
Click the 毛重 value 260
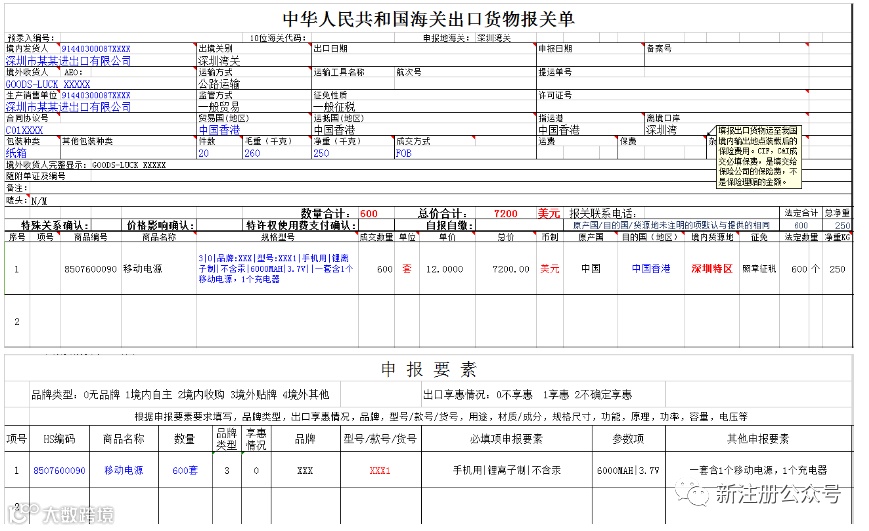point(252,154)
